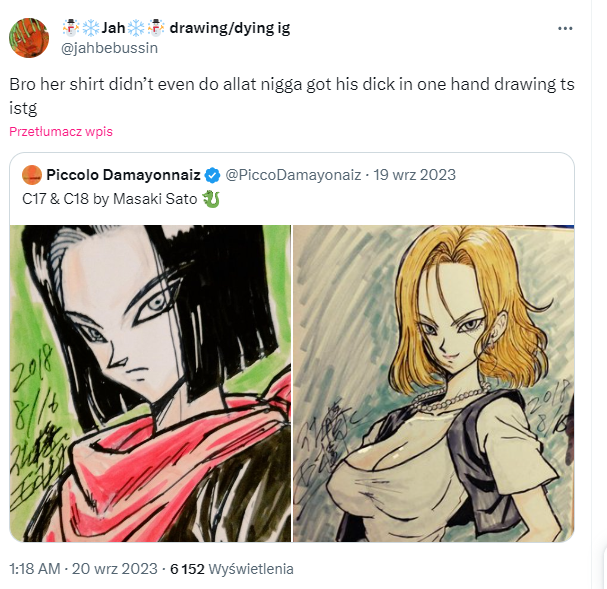Image resolution: width=607 pixels, height=589 pixels.
Task: Open the C17 black-haired drawing image
Action: click(150, 383)
